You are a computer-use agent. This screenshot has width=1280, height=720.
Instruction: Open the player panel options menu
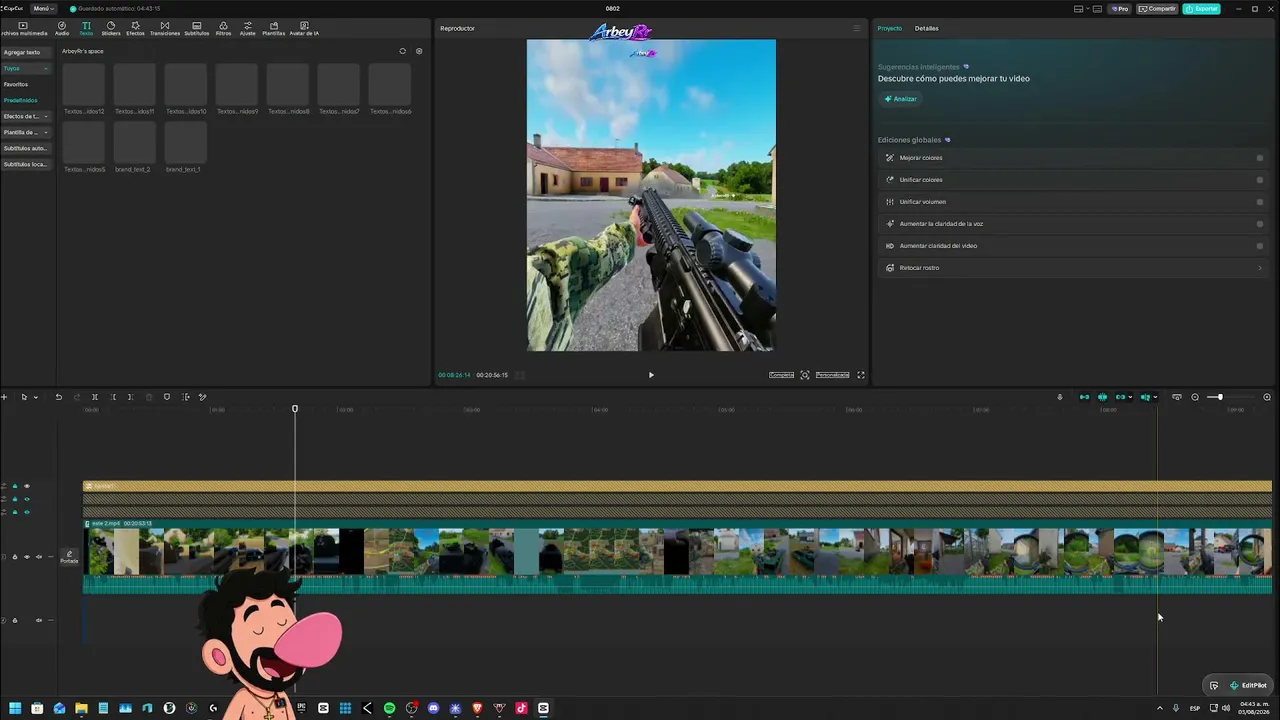click(x=856, y=28)
